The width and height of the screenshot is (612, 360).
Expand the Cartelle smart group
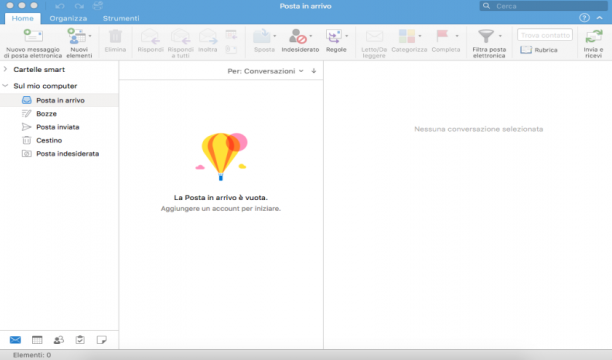point(5,69)
